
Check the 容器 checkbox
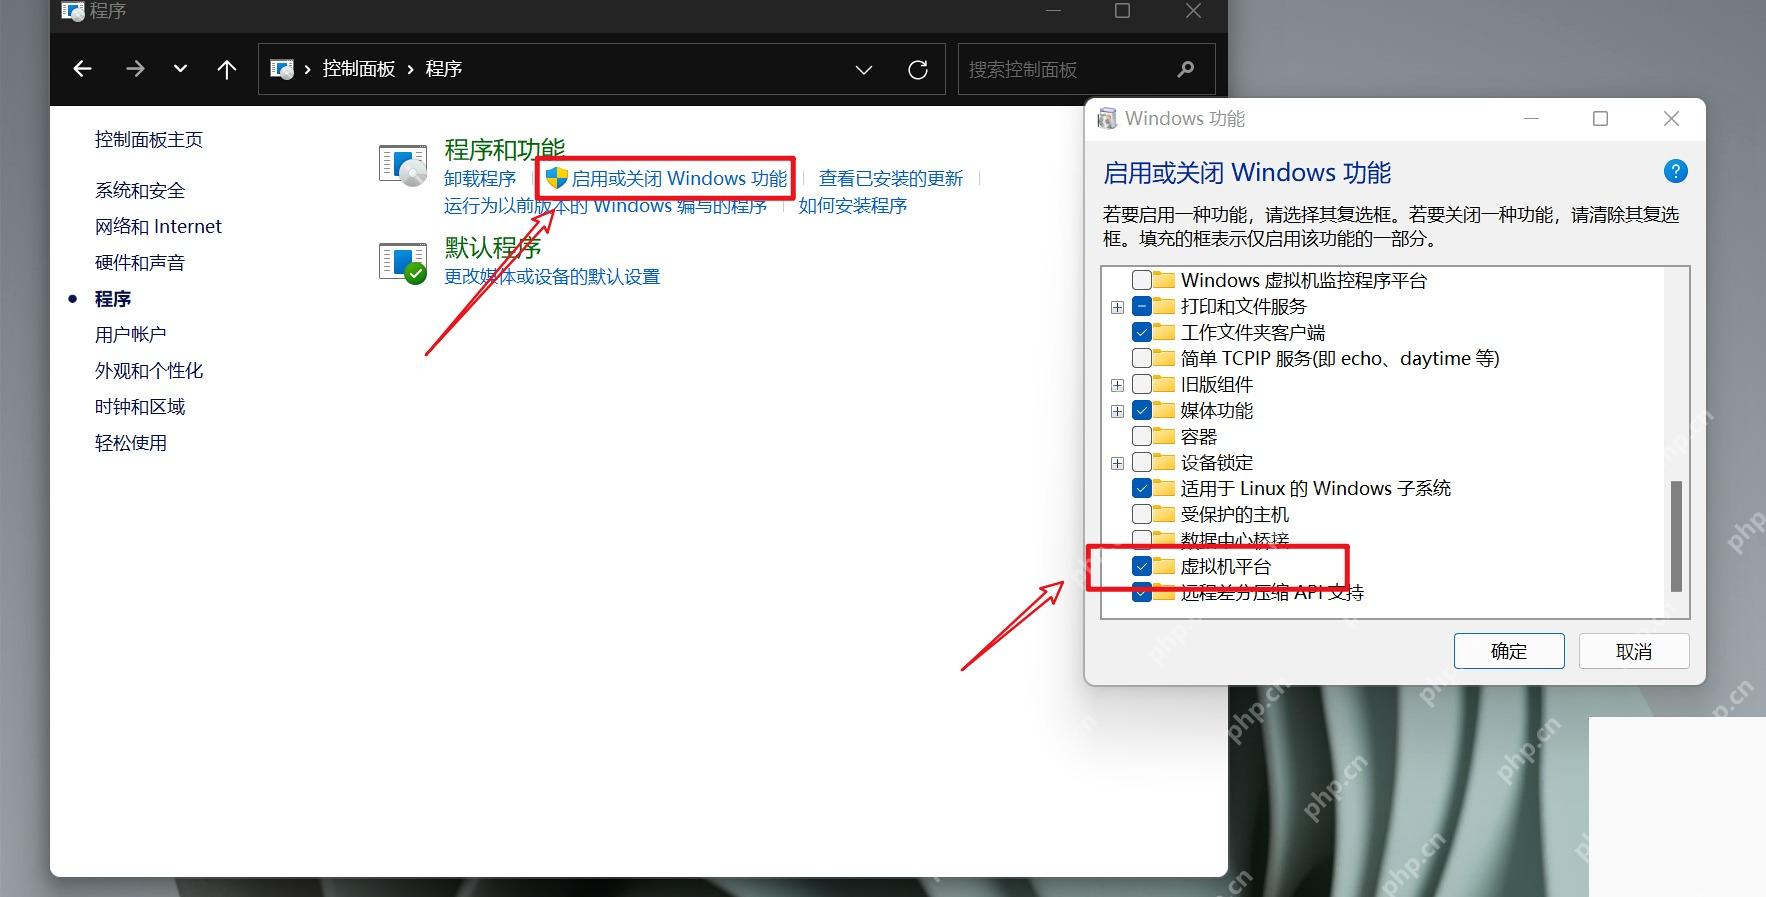pyautogui.click(x=1141, y=436)
